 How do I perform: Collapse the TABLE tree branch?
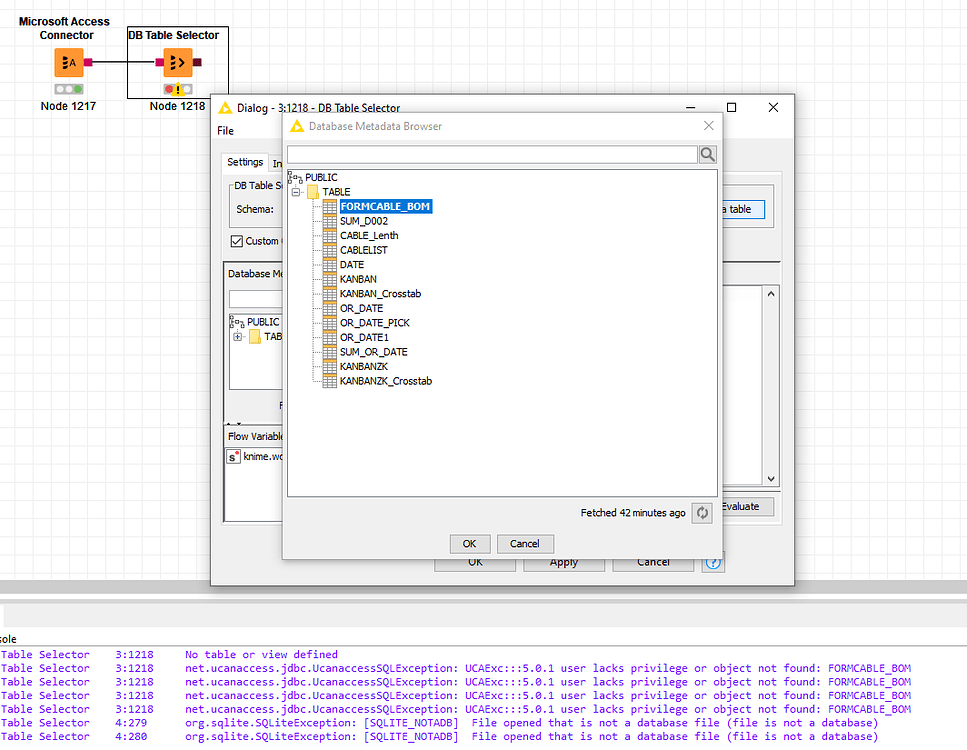click(x=296, y=191)
